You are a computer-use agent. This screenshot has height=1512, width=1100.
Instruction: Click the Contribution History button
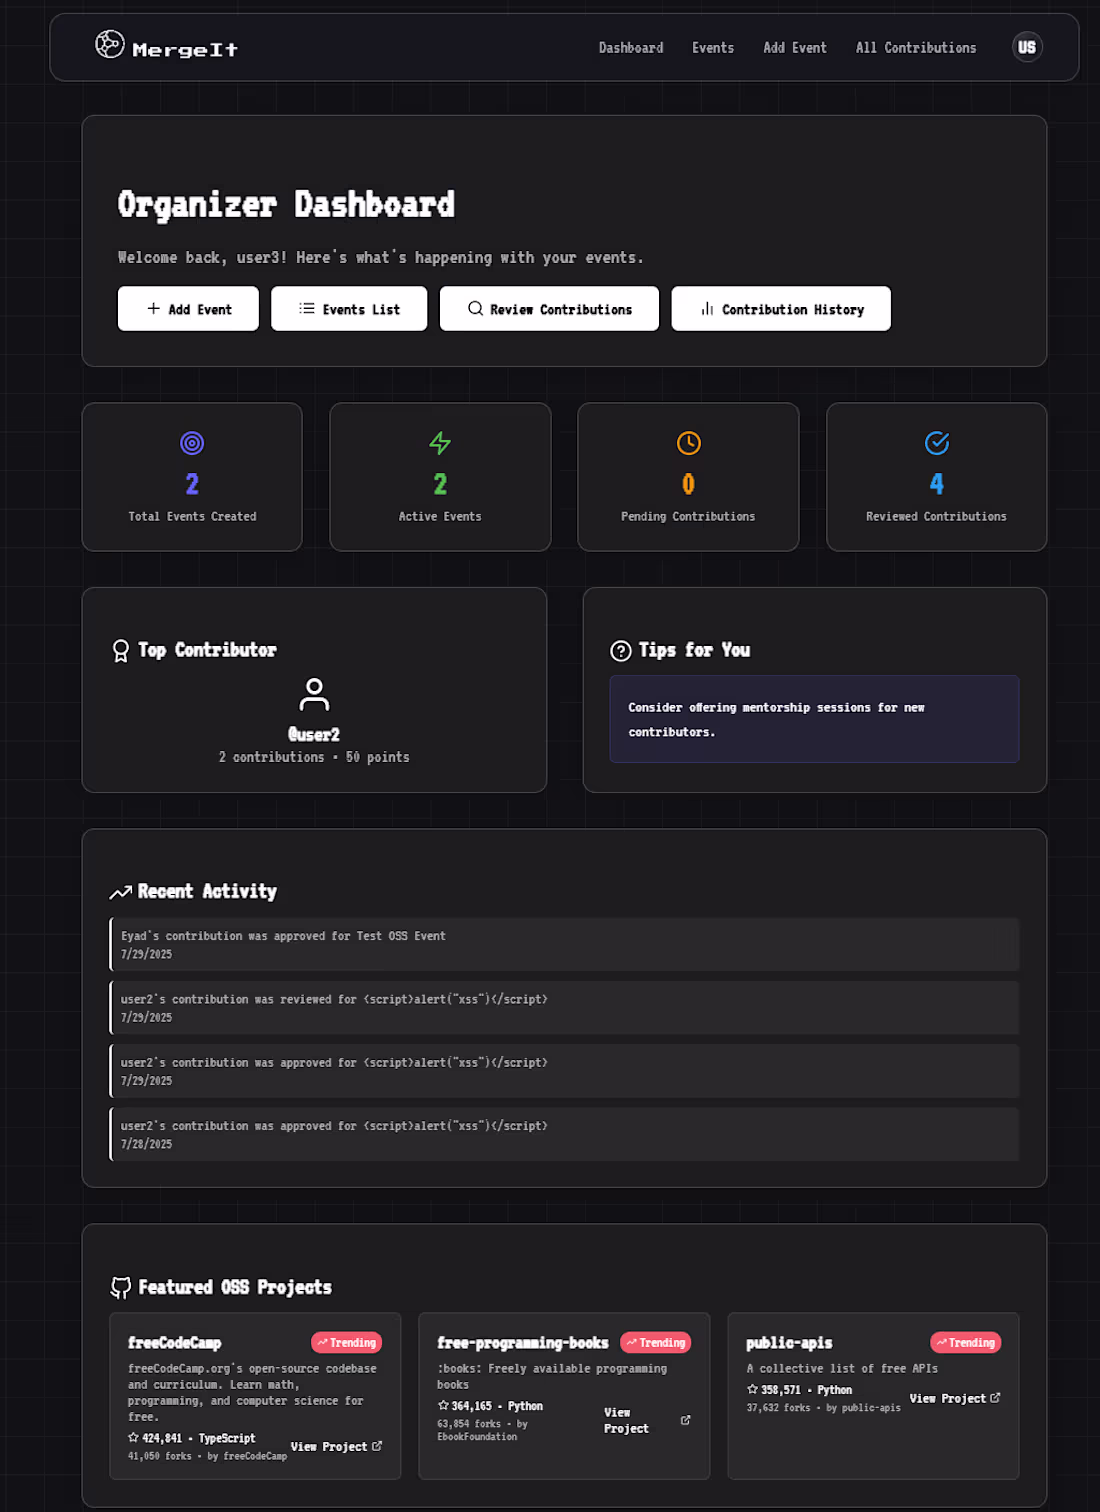point(781,309)
